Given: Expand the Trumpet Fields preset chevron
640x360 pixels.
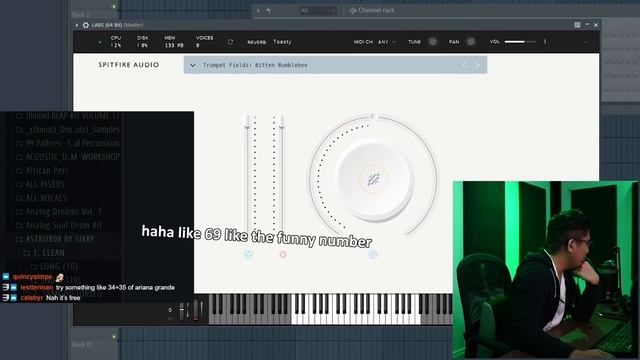Looking at the screenshot, I should pyautogui.click(x=193, y=65).
